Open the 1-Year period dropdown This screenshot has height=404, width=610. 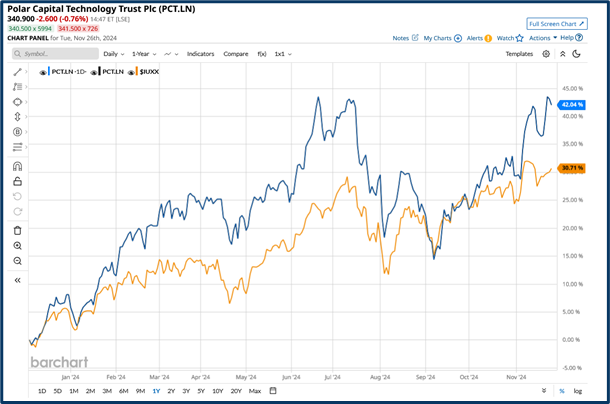pos(144,54)
